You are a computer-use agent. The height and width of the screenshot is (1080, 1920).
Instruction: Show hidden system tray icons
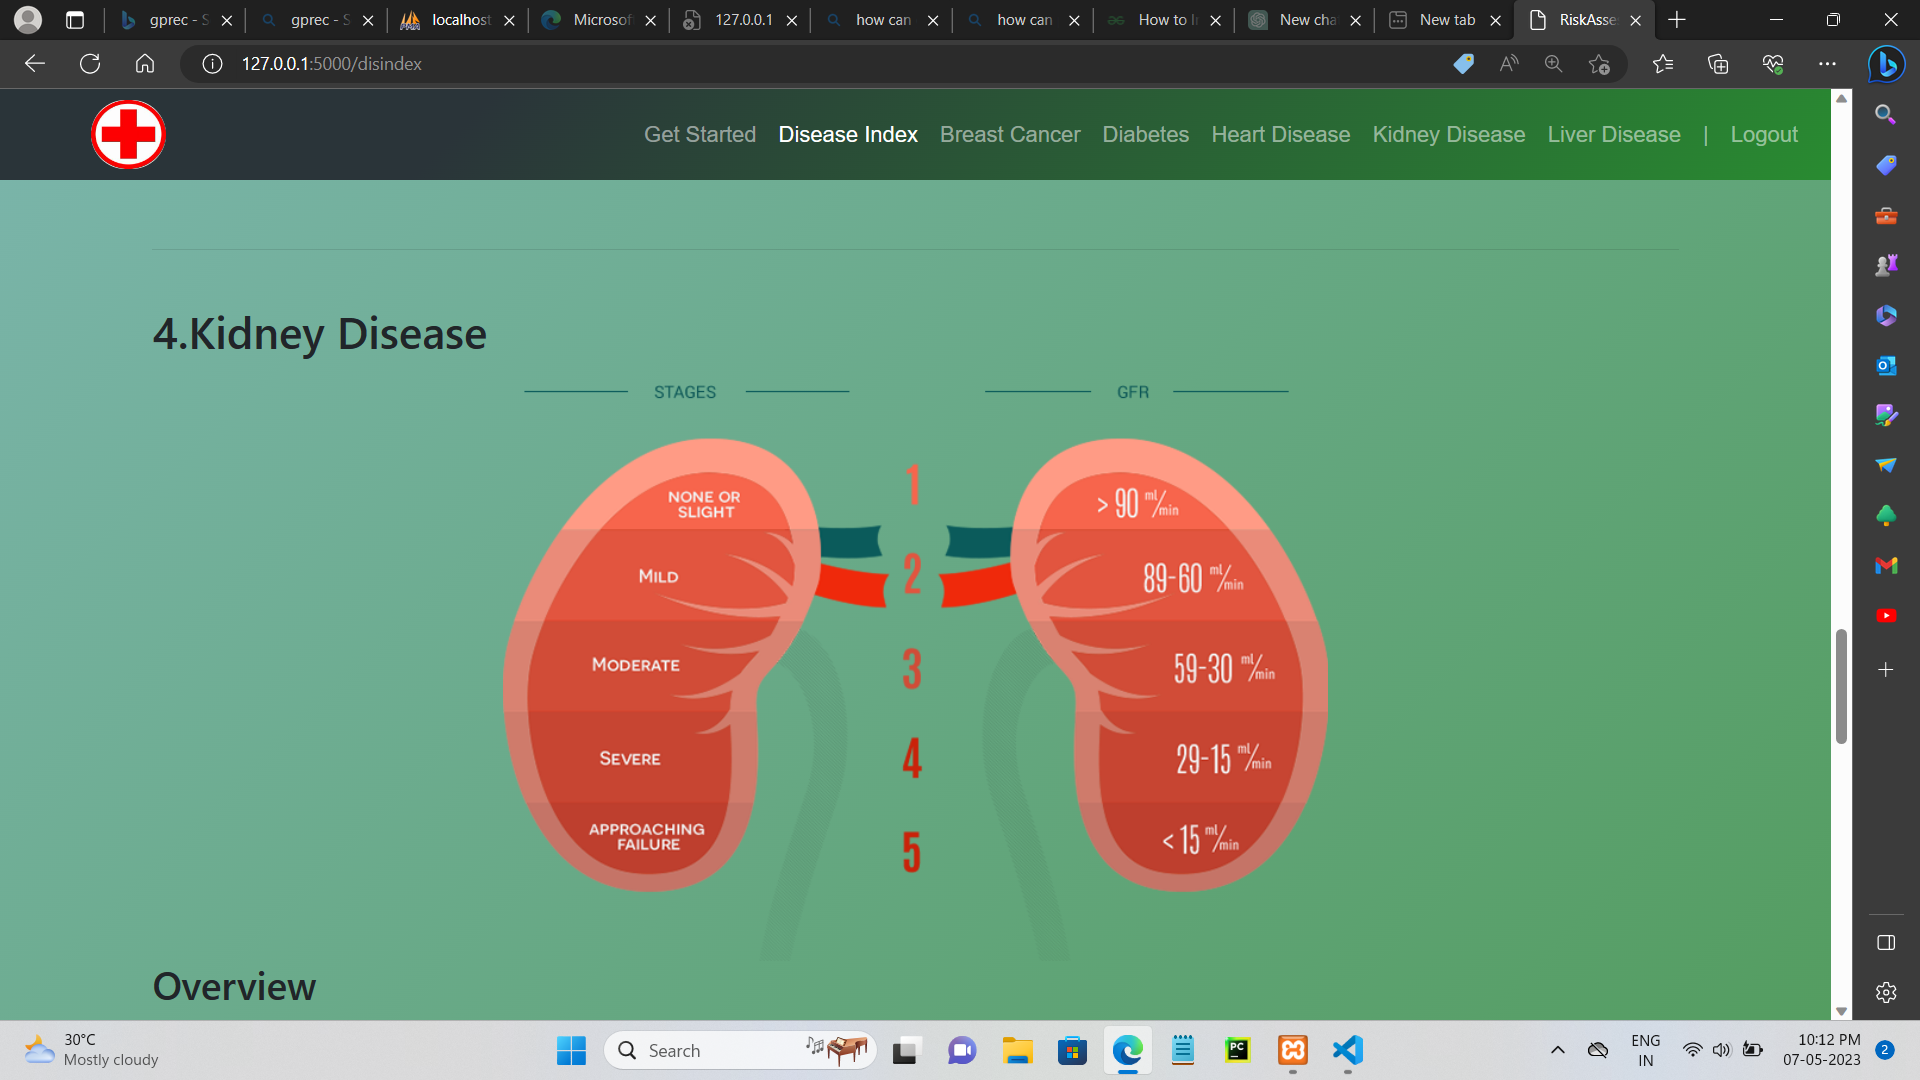point(1557,1050)
